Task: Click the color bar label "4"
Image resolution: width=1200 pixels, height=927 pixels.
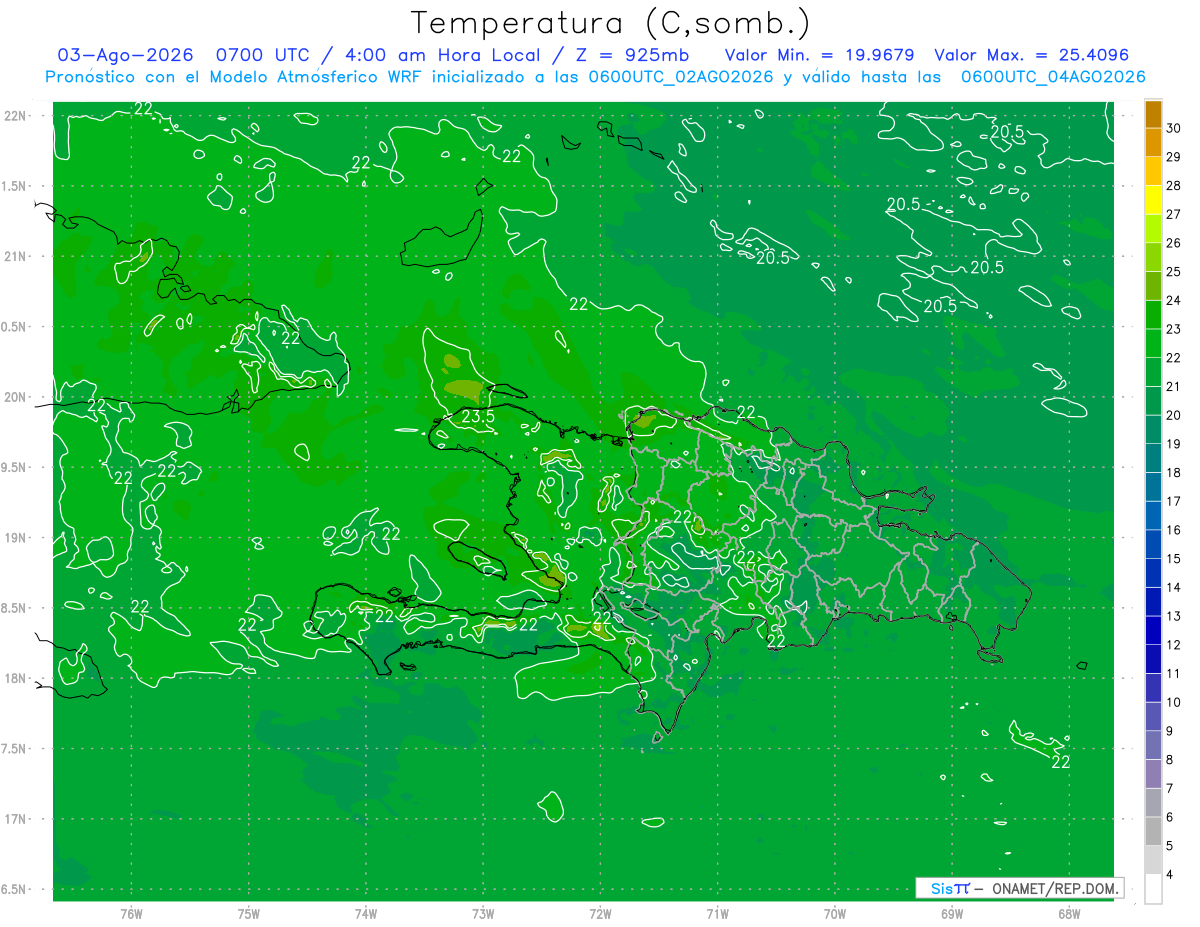Action: [x=1172, y=875]
